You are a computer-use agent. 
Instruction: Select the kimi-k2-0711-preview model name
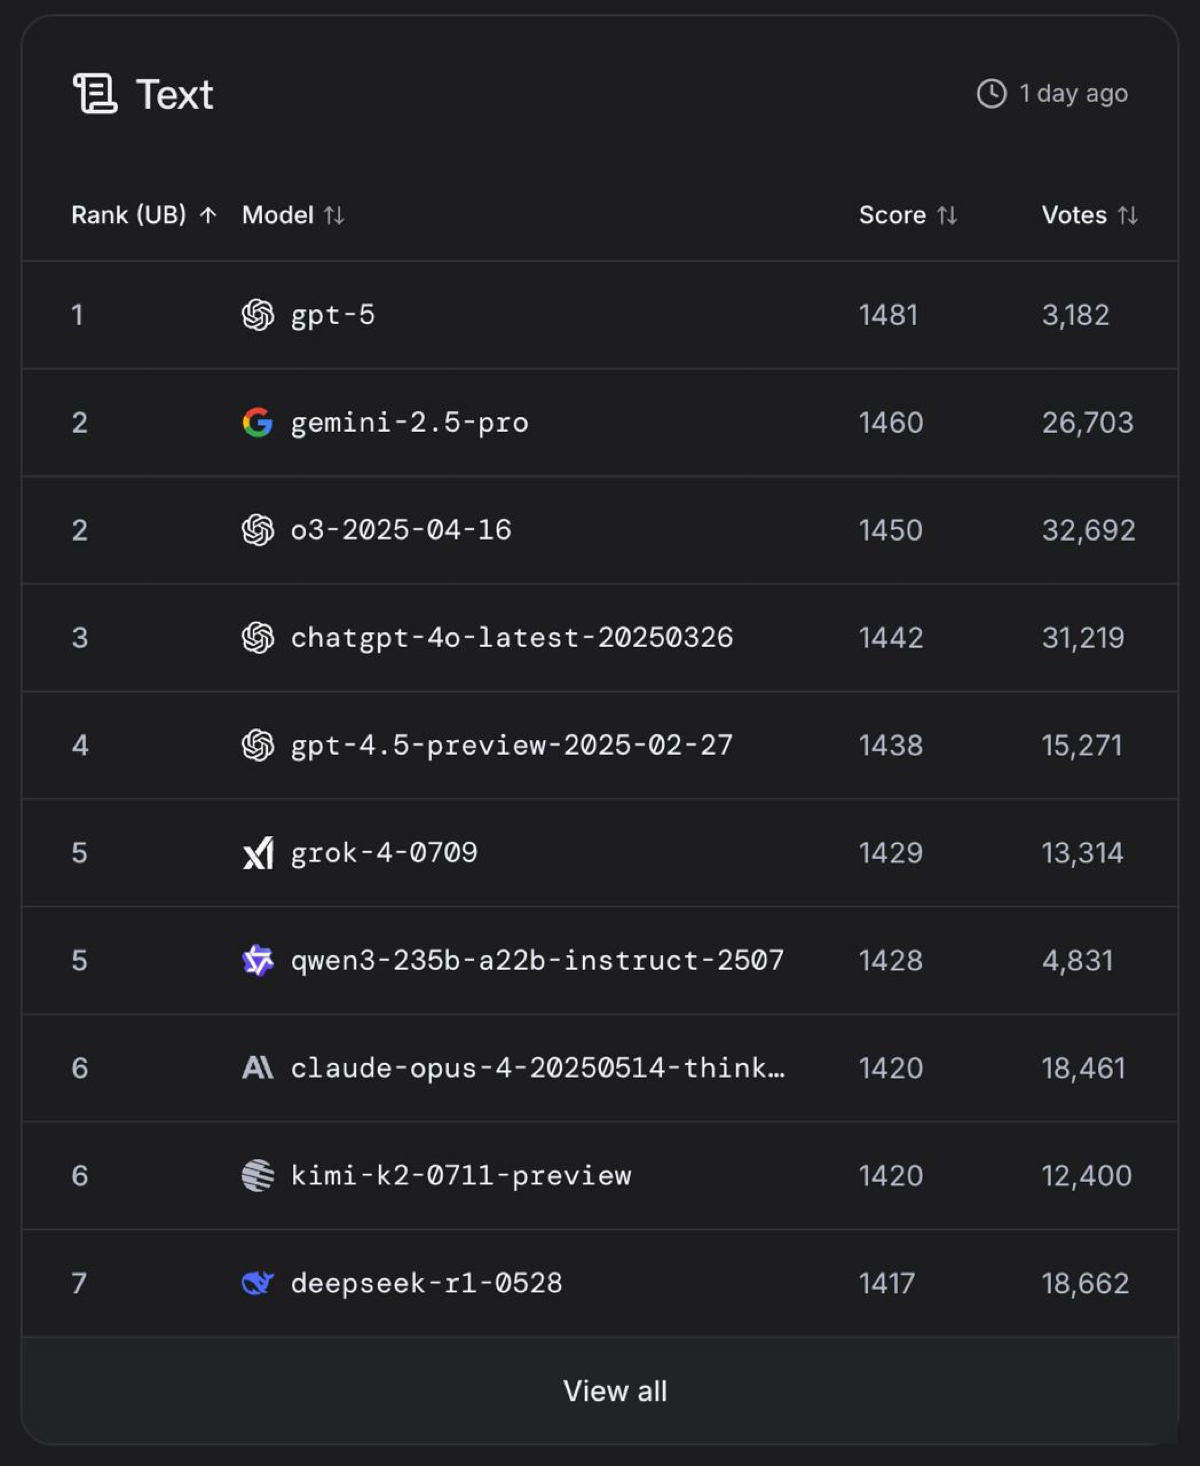(x=461, y=1176)
